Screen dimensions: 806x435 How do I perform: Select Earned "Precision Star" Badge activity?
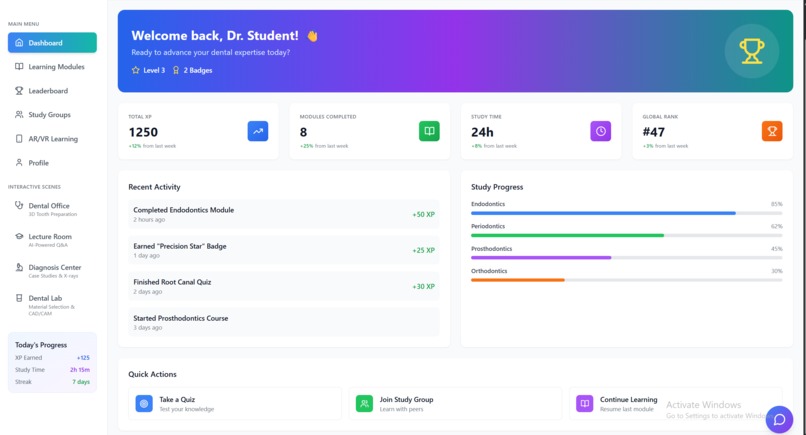[284, 250]
